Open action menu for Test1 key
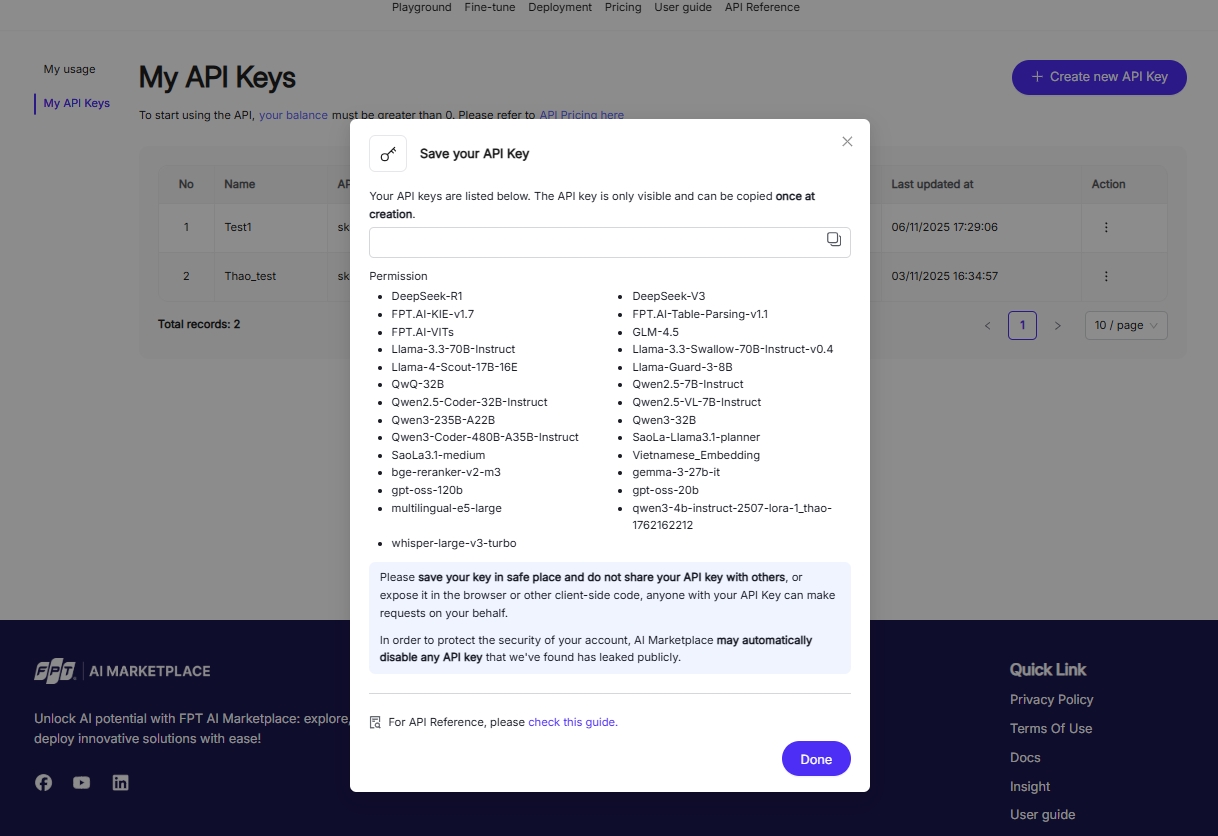Image resolution: width=1218 pixels, height=836 pixels. [1106, 227]
